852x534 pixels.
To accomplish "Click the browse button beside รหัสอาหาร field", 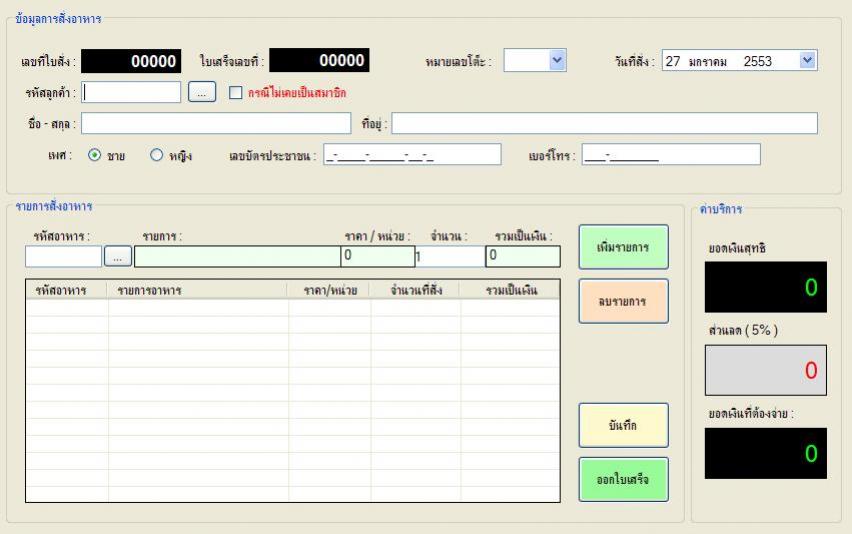I will [x=117, y=257].
